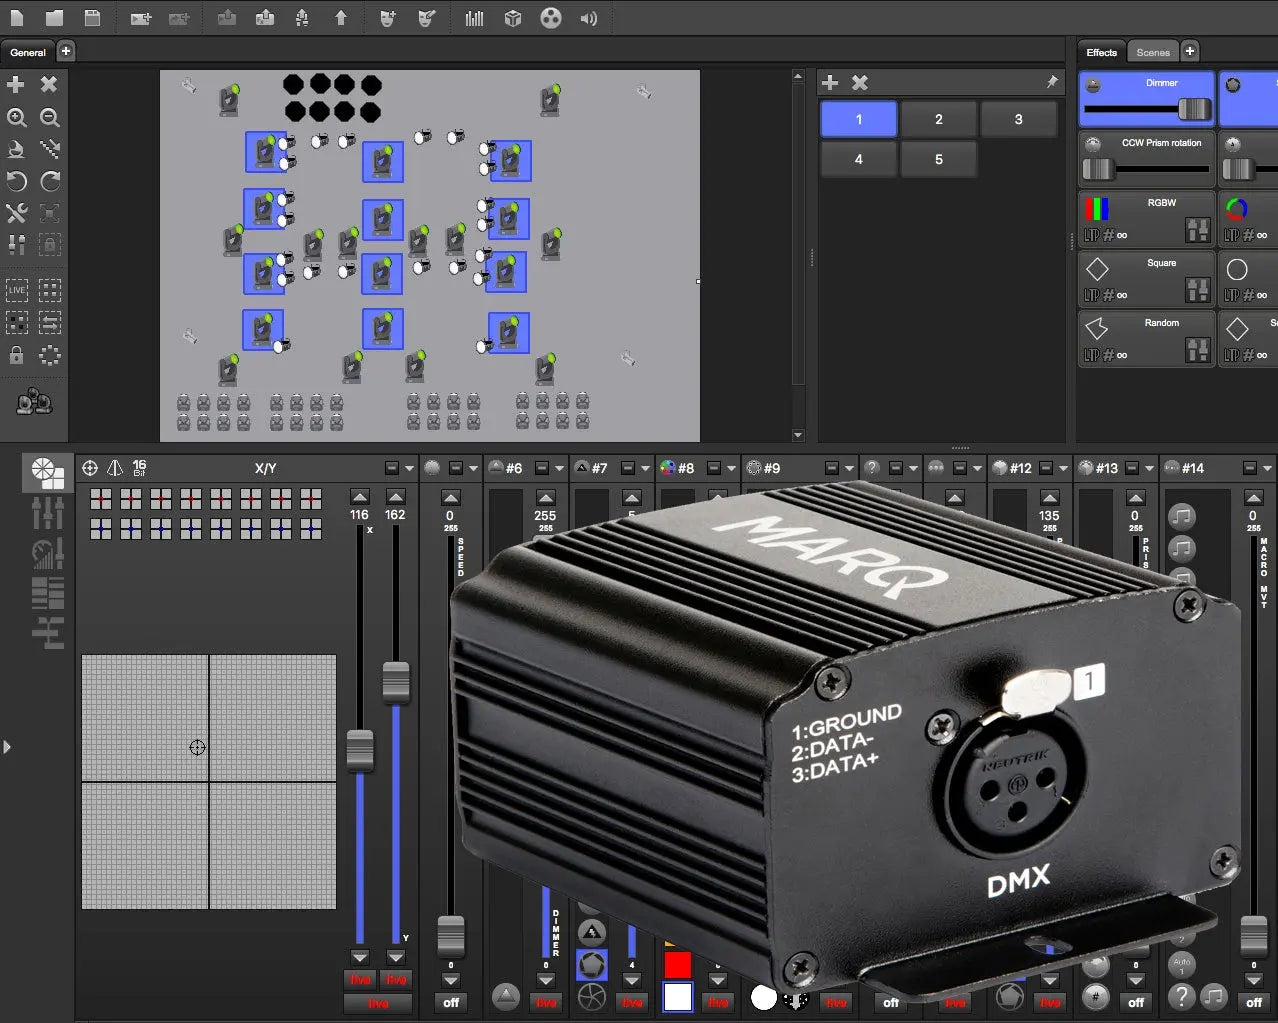The image size is (1278, 1023).
Task: Click the sound speaker icon in toolbar
Action: tap(589, 18)
